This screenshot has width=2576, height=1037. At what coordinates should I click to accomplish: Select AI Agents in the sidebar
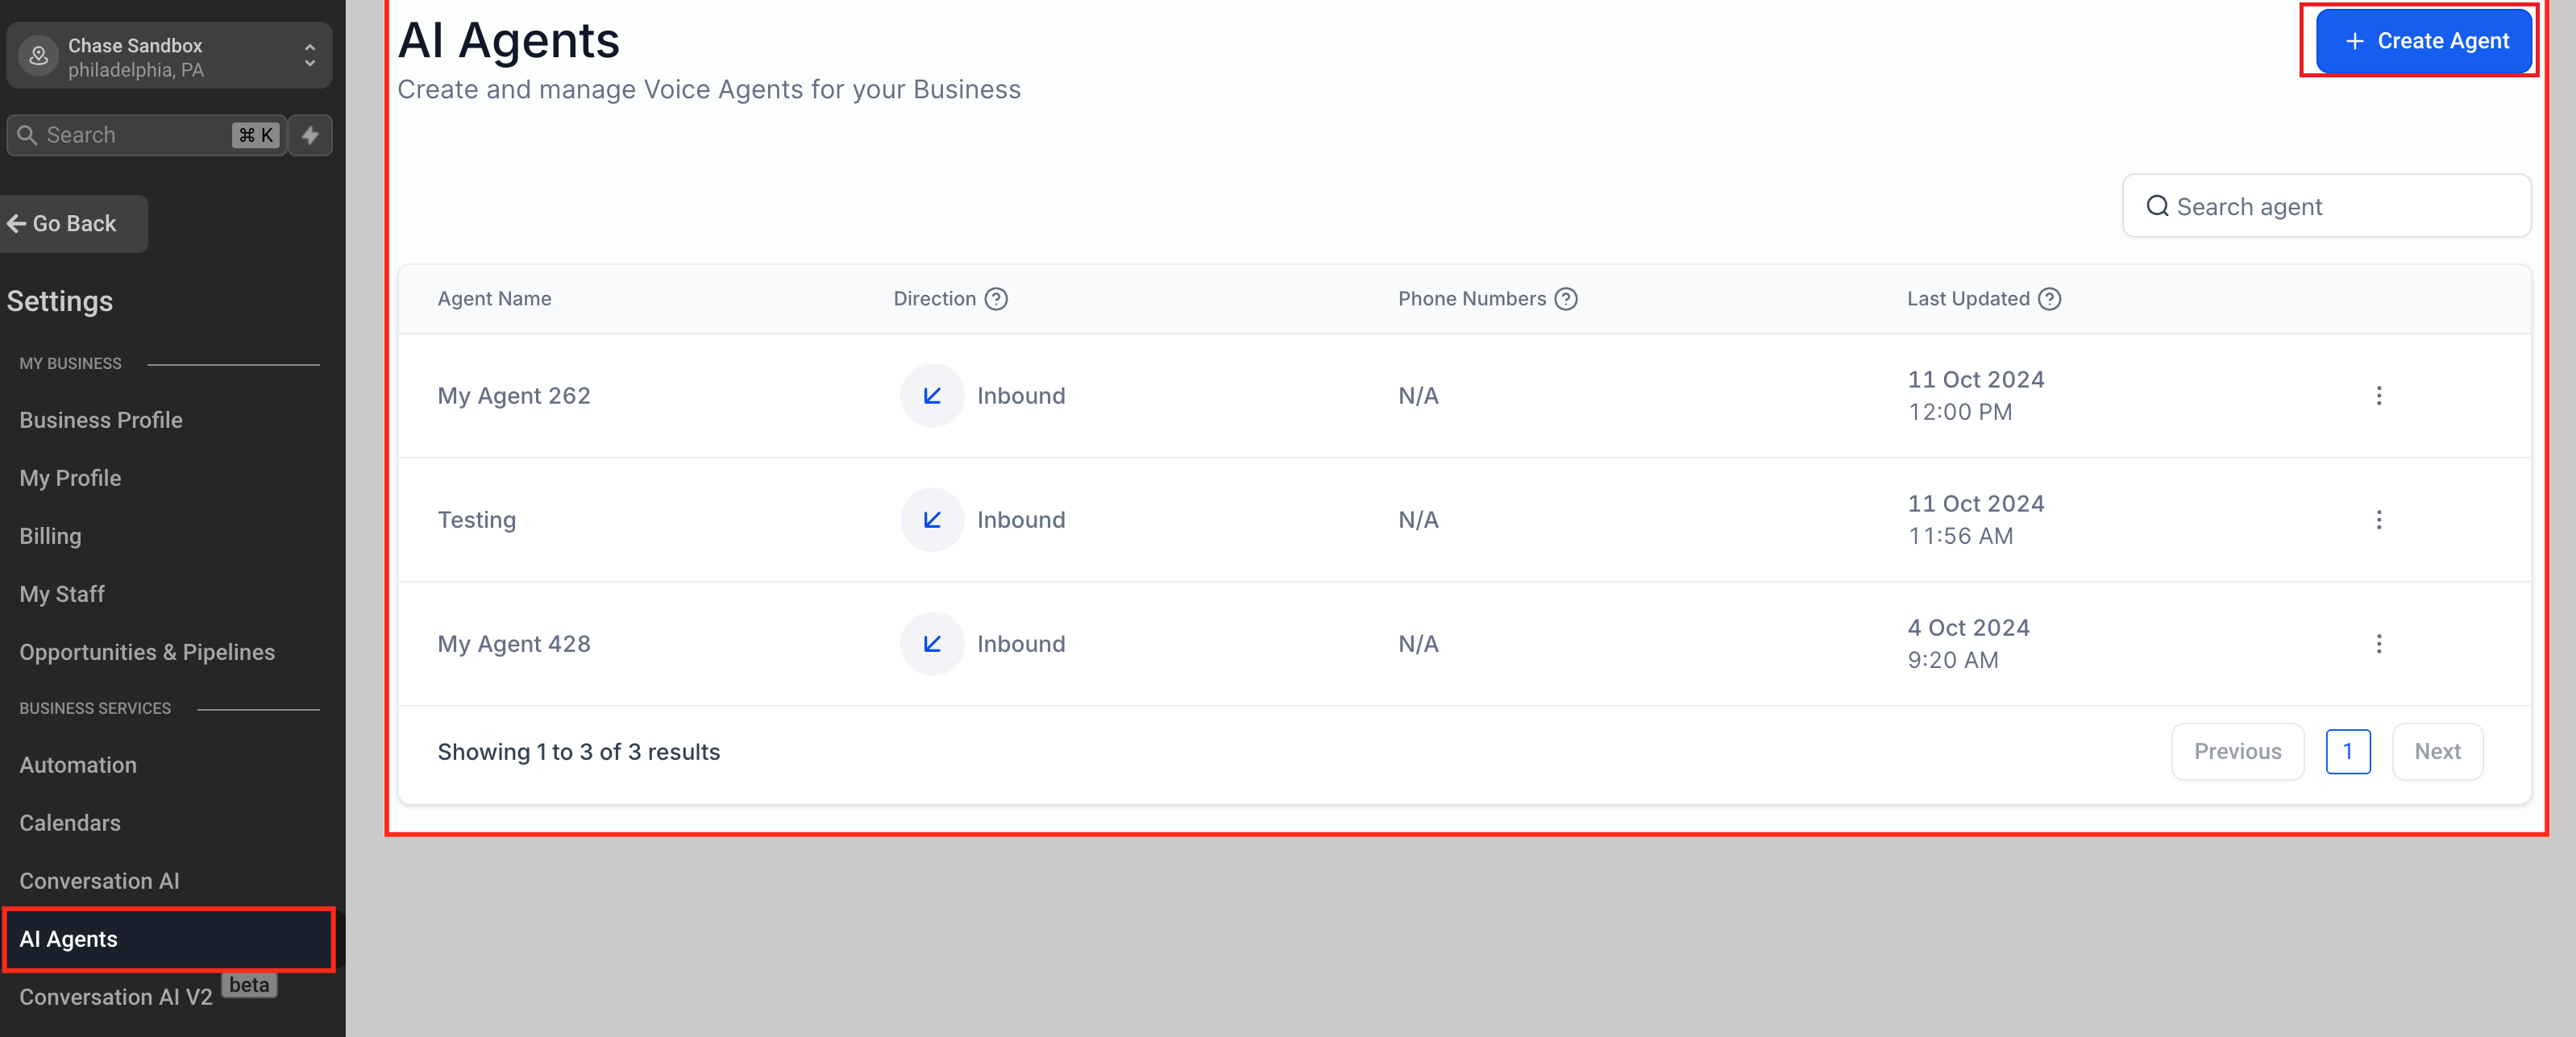[169, 939]
